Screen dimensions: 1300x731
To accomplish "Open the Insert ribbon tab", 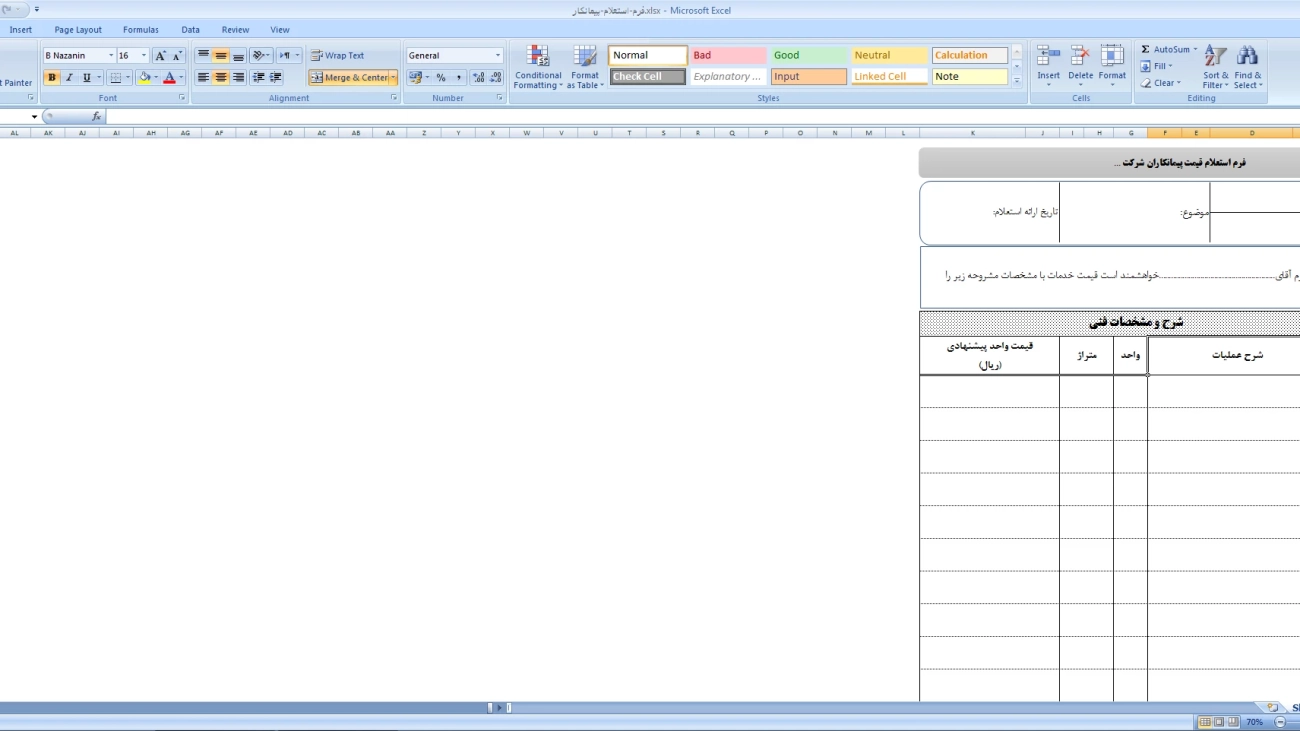I will [x=21, y=30].
